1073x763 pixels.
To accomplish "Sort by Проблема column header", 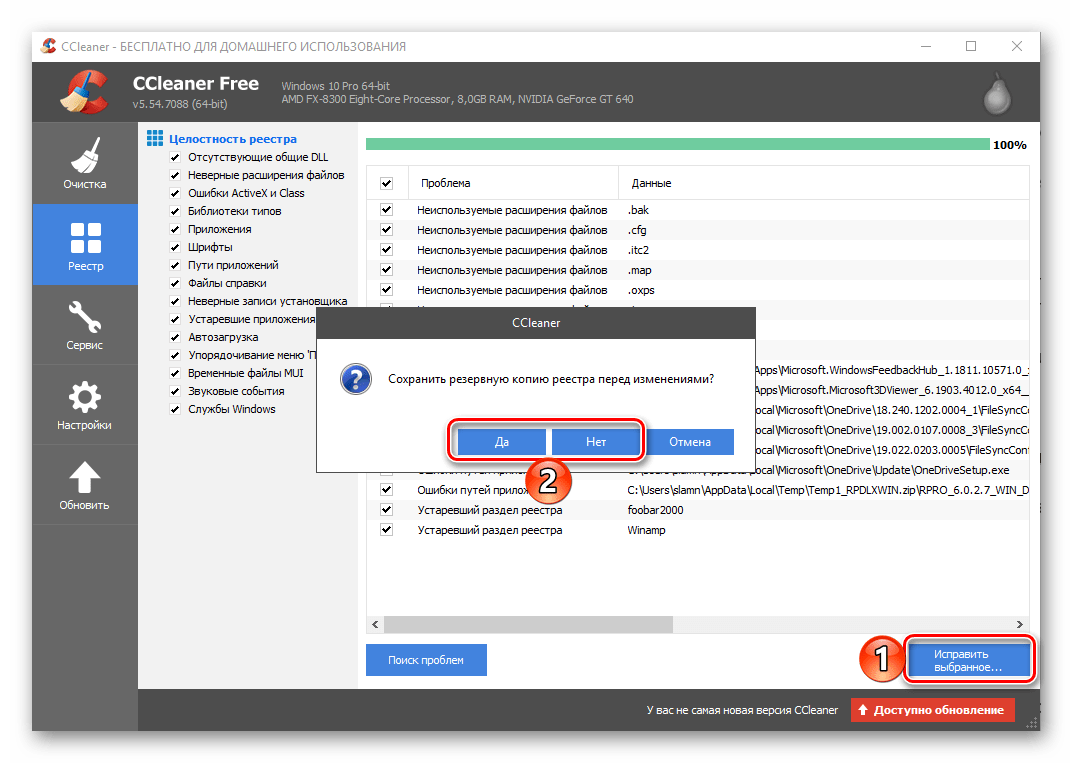I will pos(513,183).
